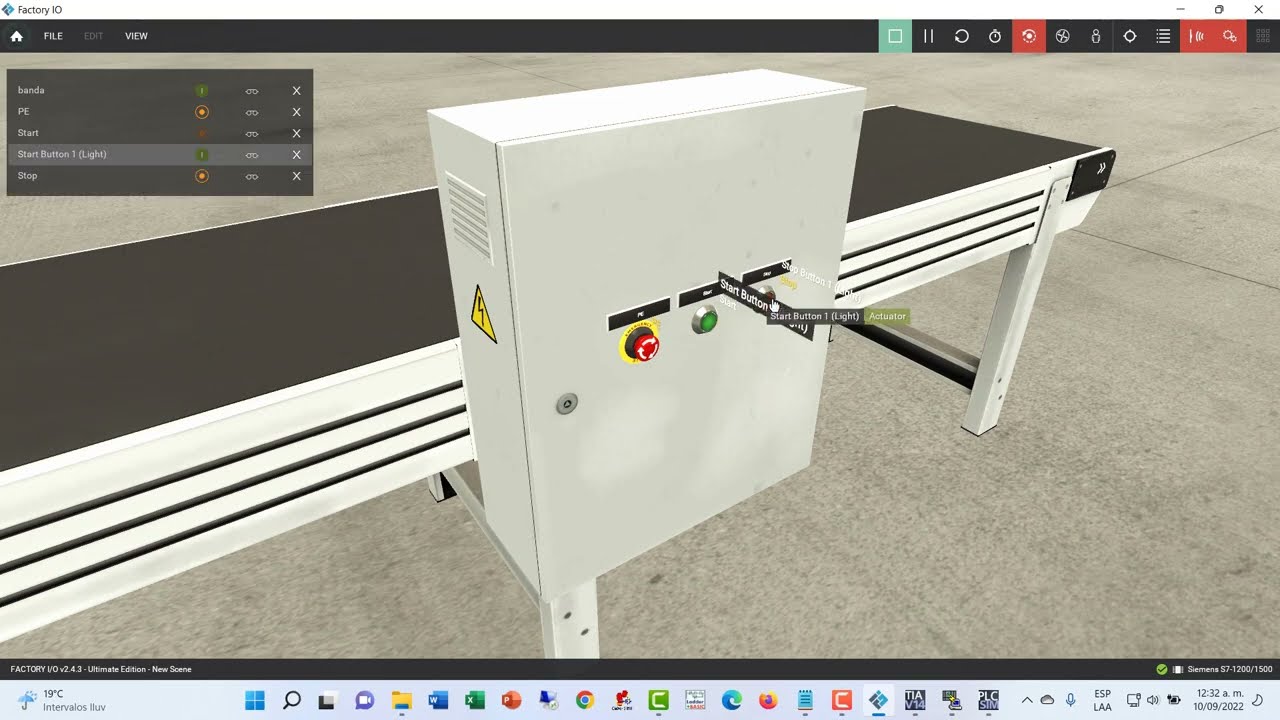The height and width of the screenshot is (720, 1280).
Task: Toggle the actuator tags gears icon
Action: click(1230, 36)
